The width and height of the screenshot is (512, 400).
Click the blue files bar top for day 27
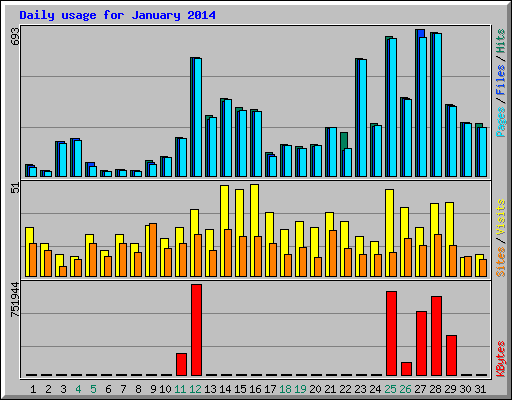(x=421, y=33)
